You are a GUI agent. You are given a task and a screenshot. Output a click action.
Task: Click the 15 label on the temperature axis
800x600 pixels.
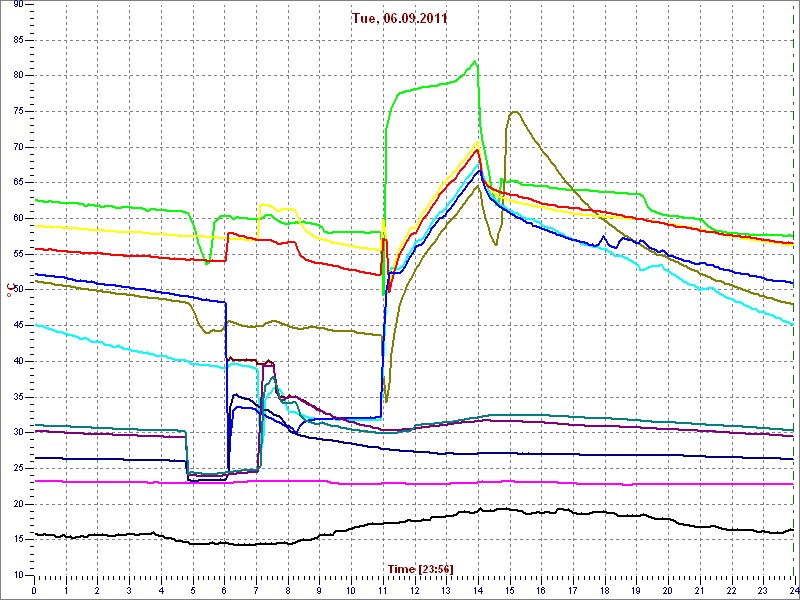pyautogui.click(x=18, y=540)
